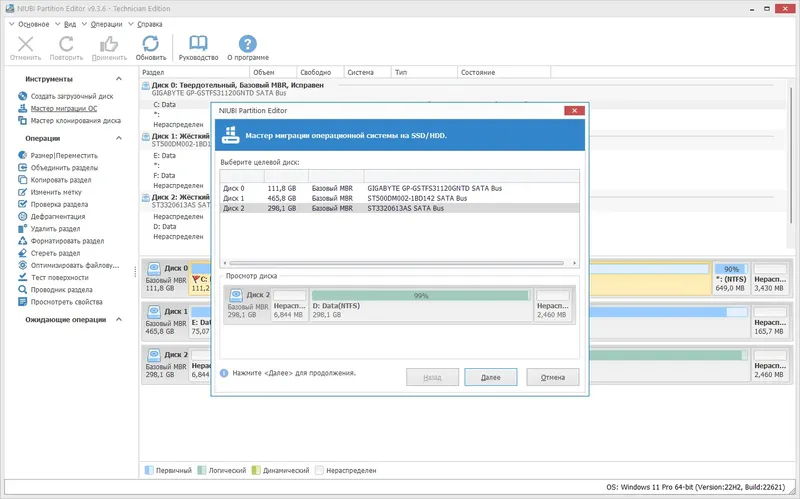The image size is (800, 499).
Task: Click the Логический legend swatch
Action: (202, 470)
